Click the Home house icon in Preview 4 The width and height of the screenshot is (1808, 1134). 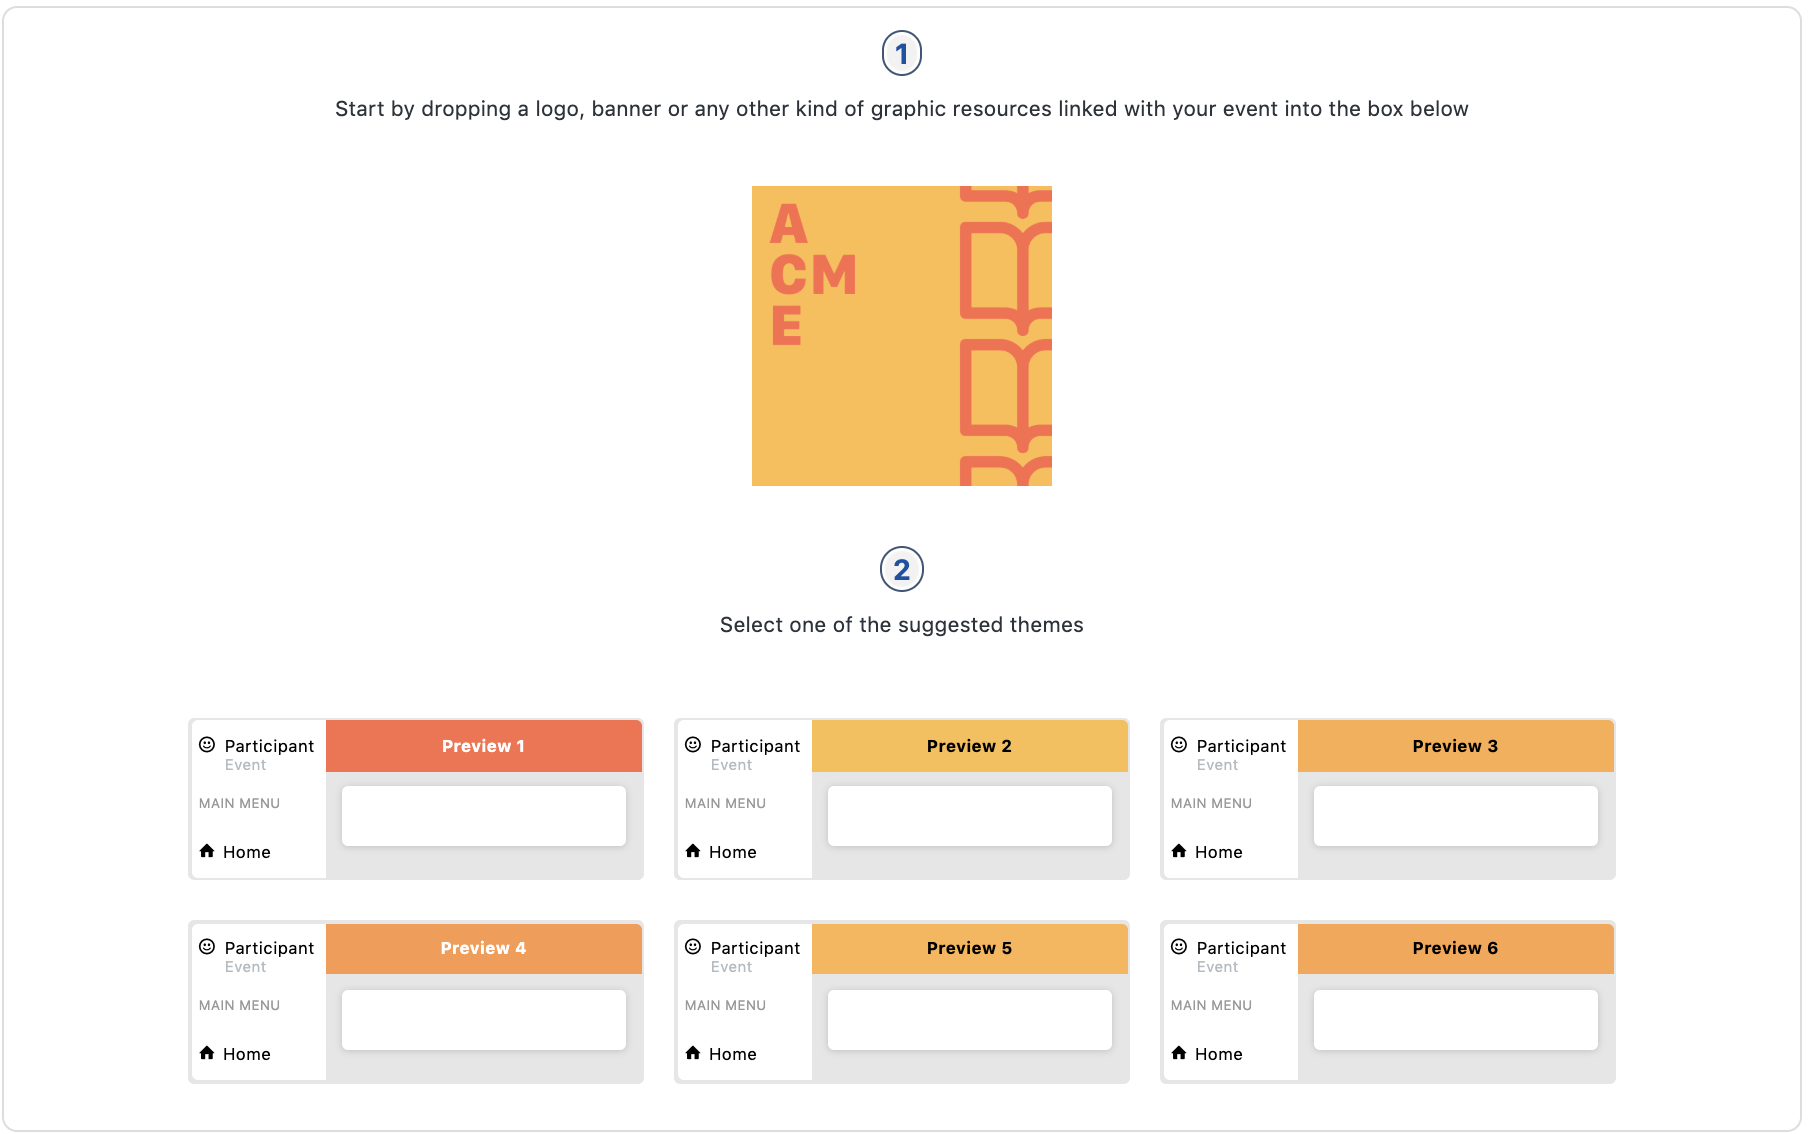click(207, 1053)
